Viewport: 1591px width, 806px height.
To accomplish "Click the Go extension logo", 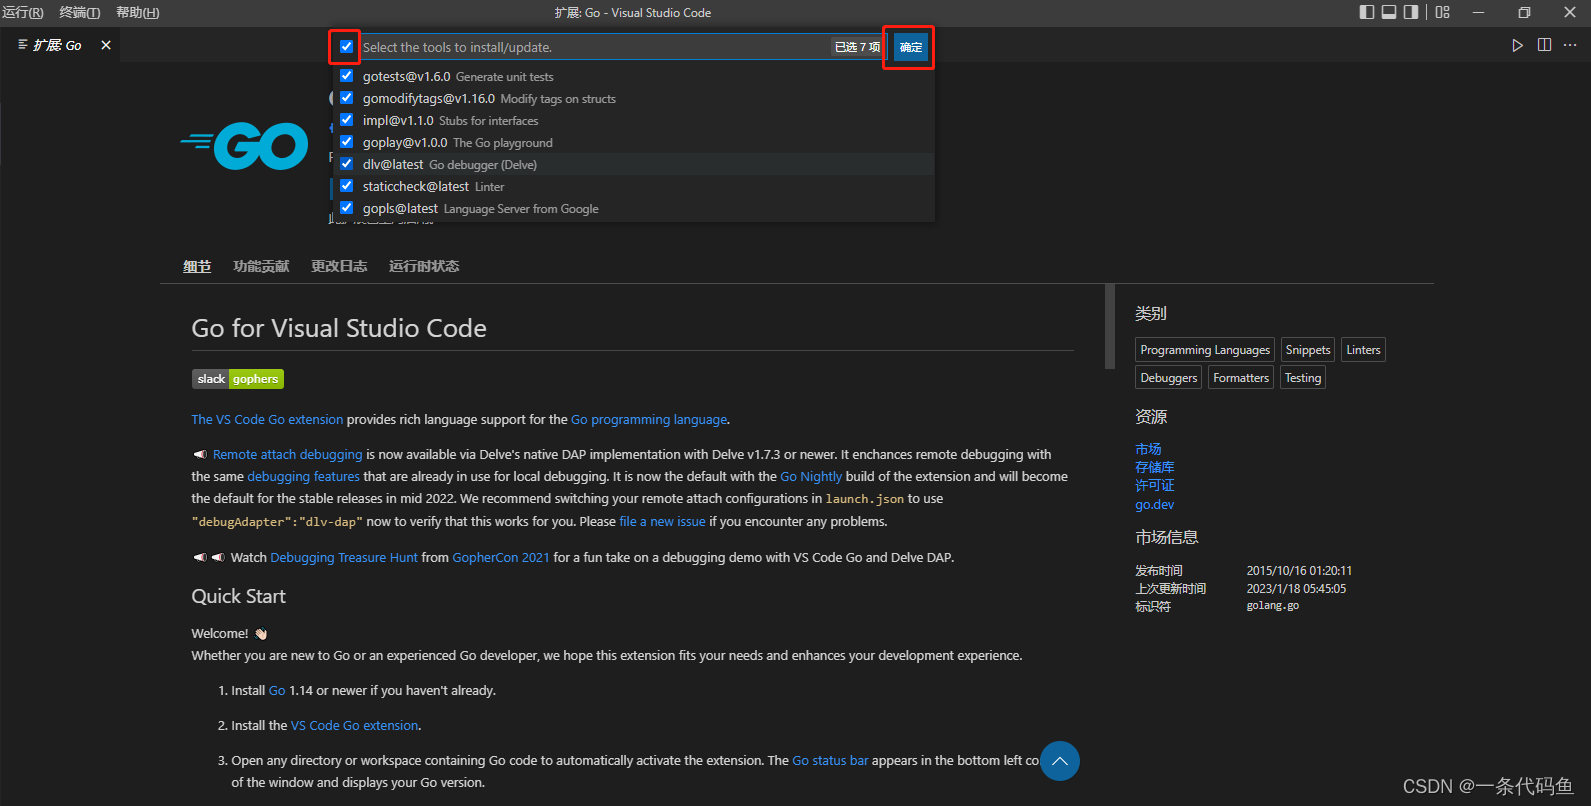I will point(244,146).
